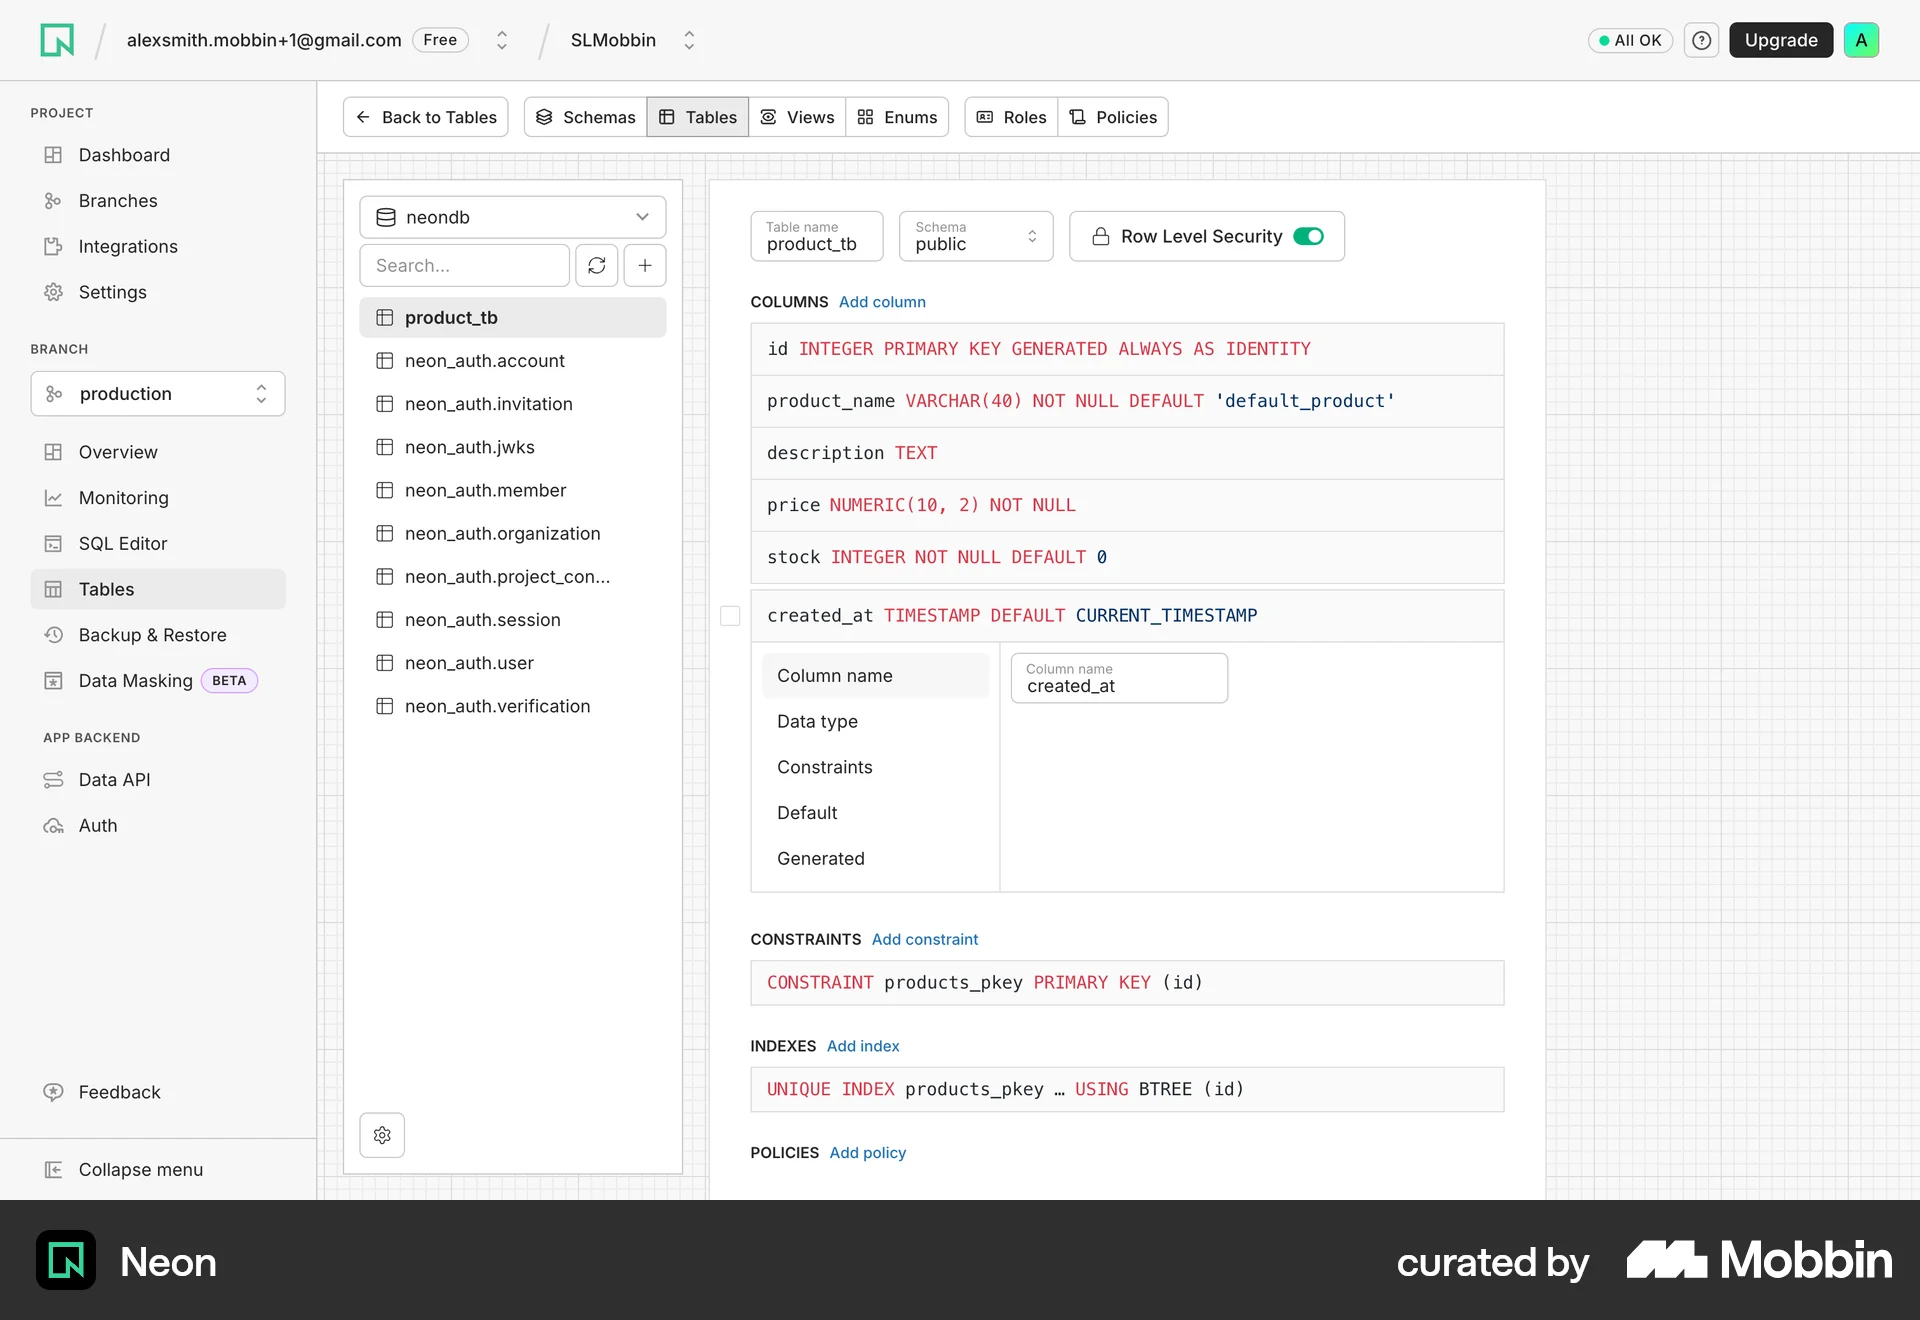The image size is (1920, 1320).
Task: Click the Upgrade button
Action: [1781, 40]
